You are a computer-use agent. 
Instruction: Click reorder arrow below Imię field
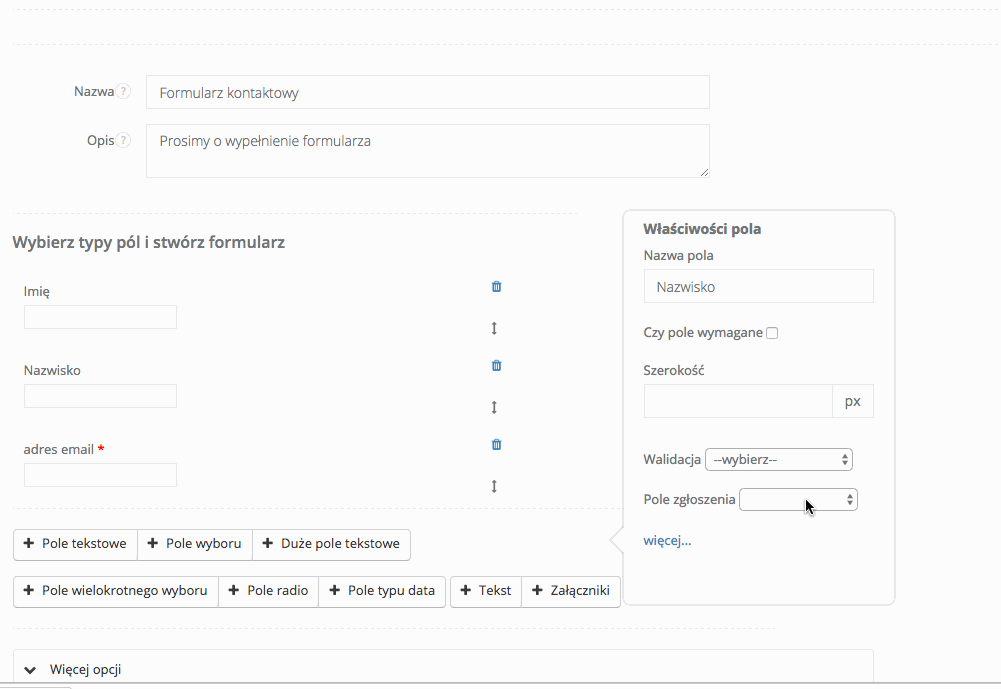tap(494, 328)
